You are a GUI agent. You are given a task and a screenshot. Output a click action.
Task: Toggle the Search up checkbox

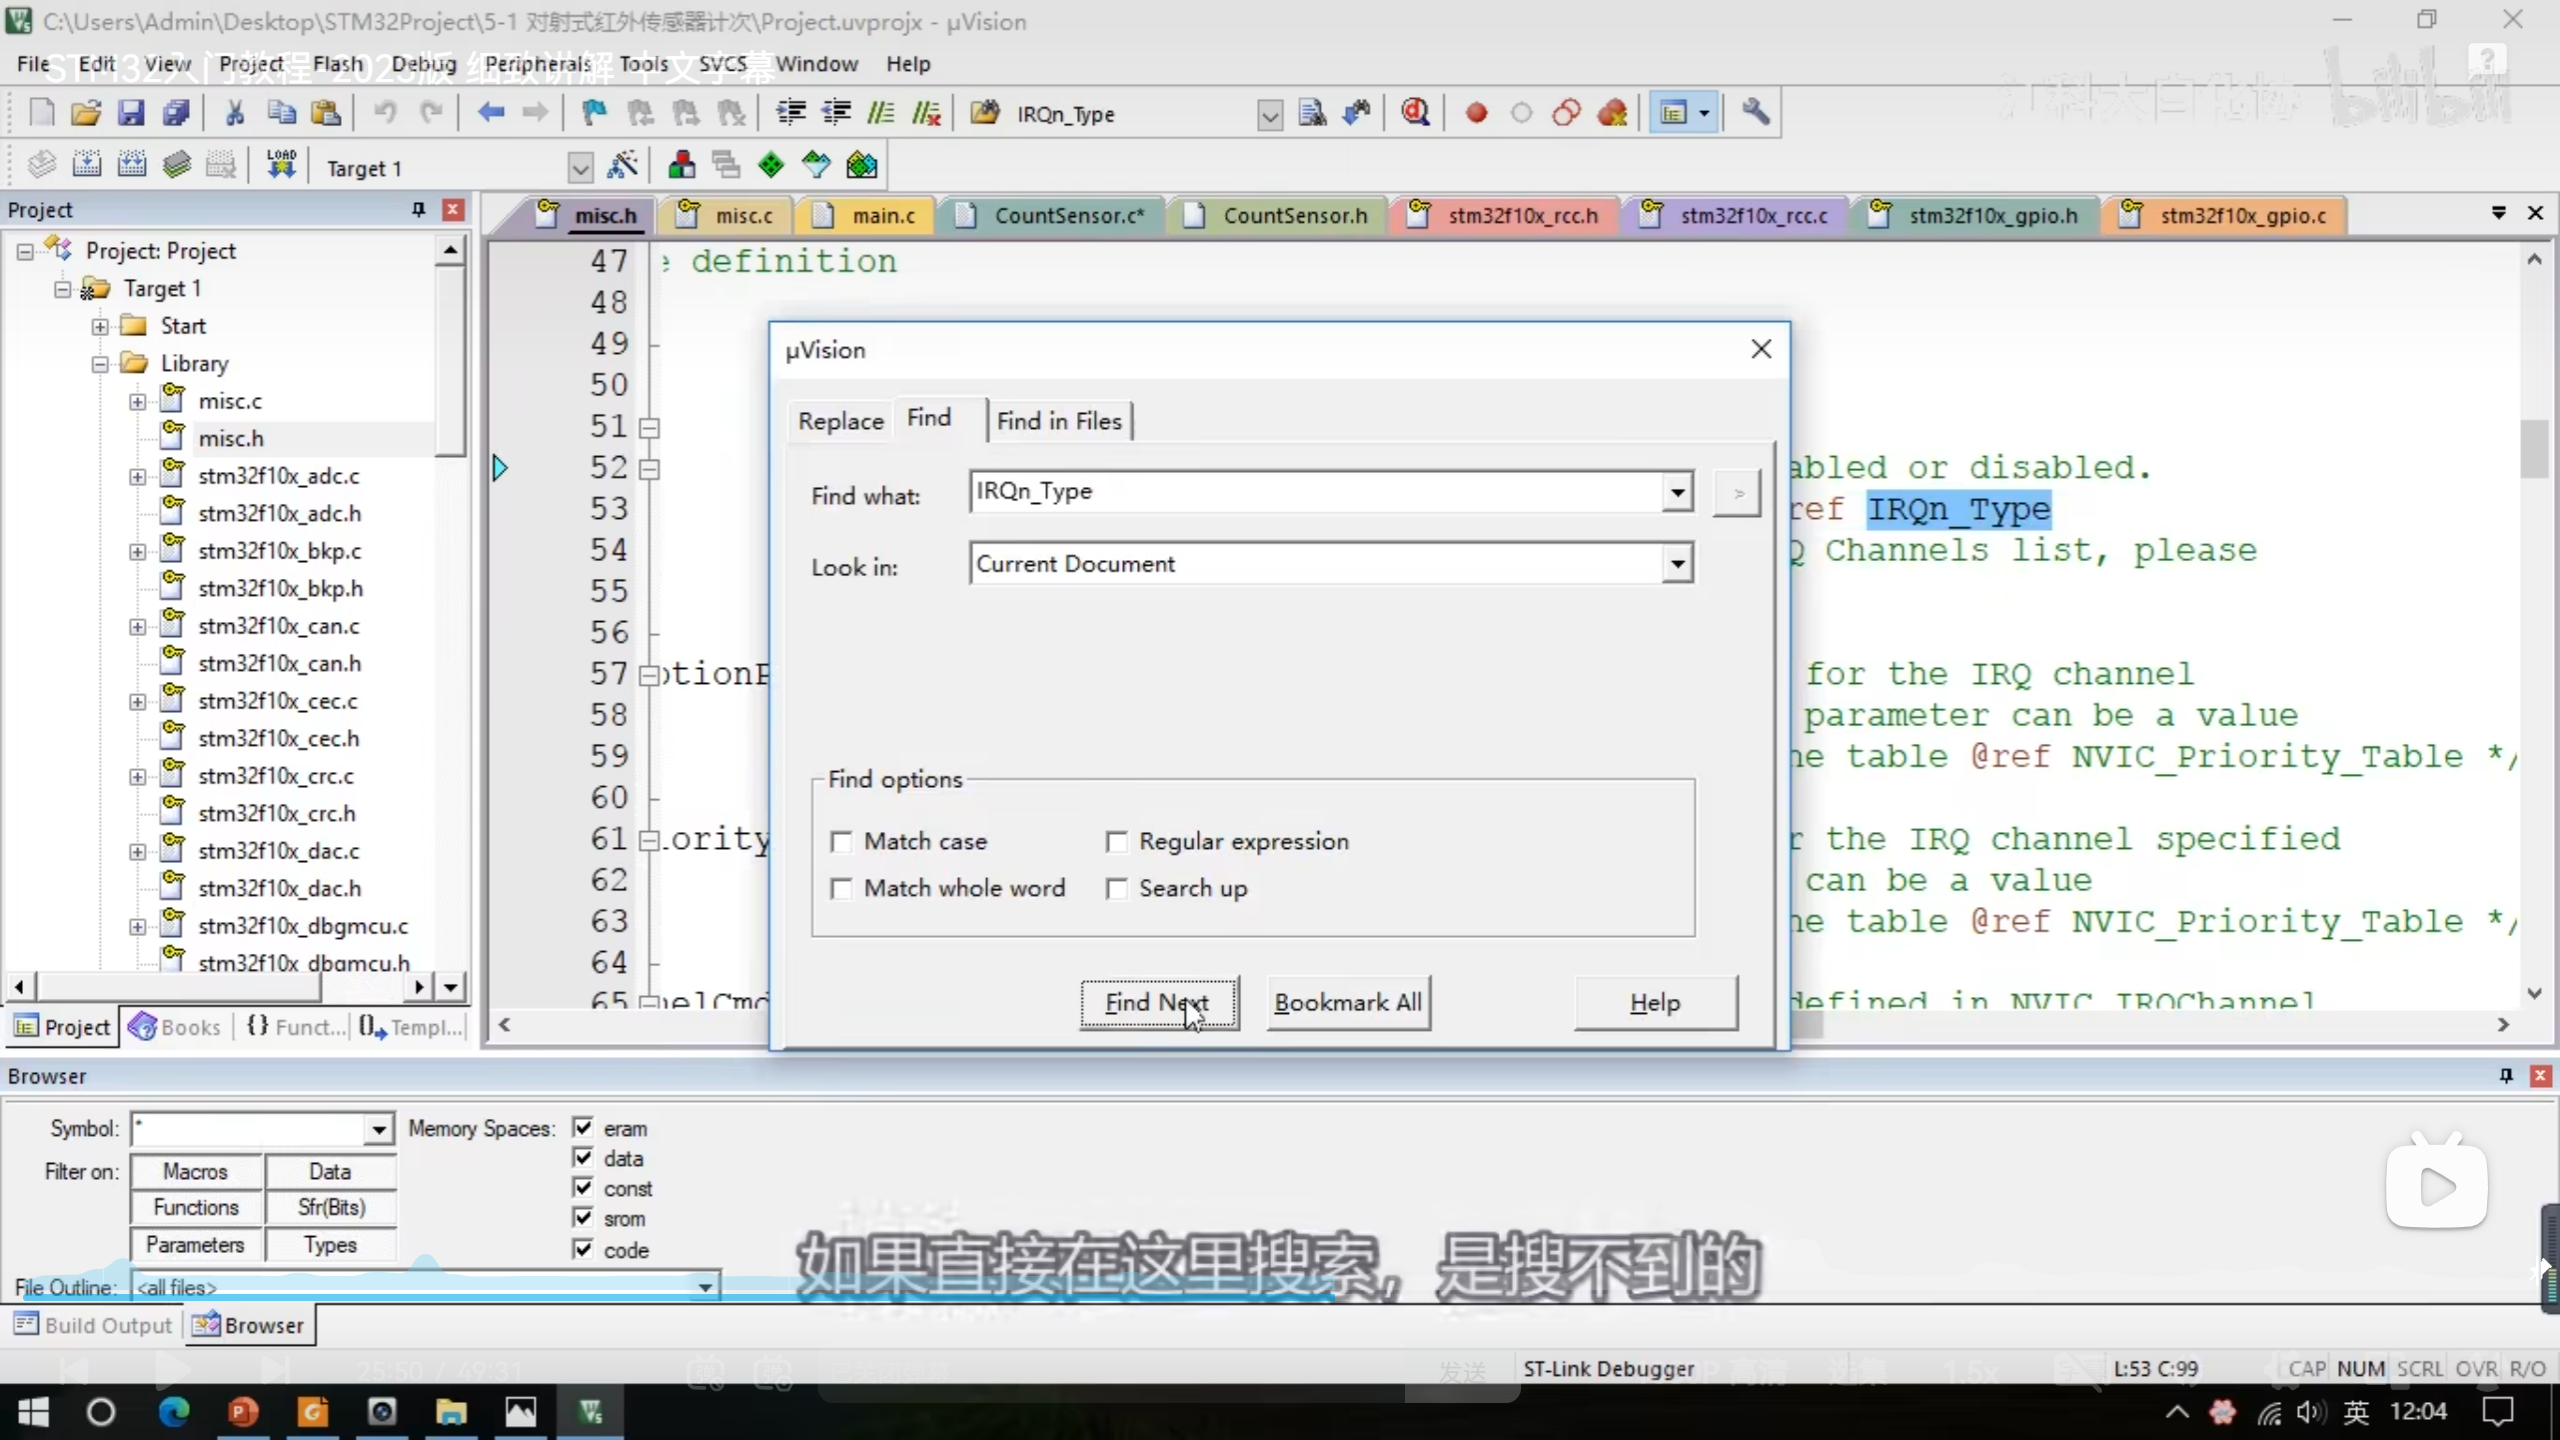coord(1117,889)
